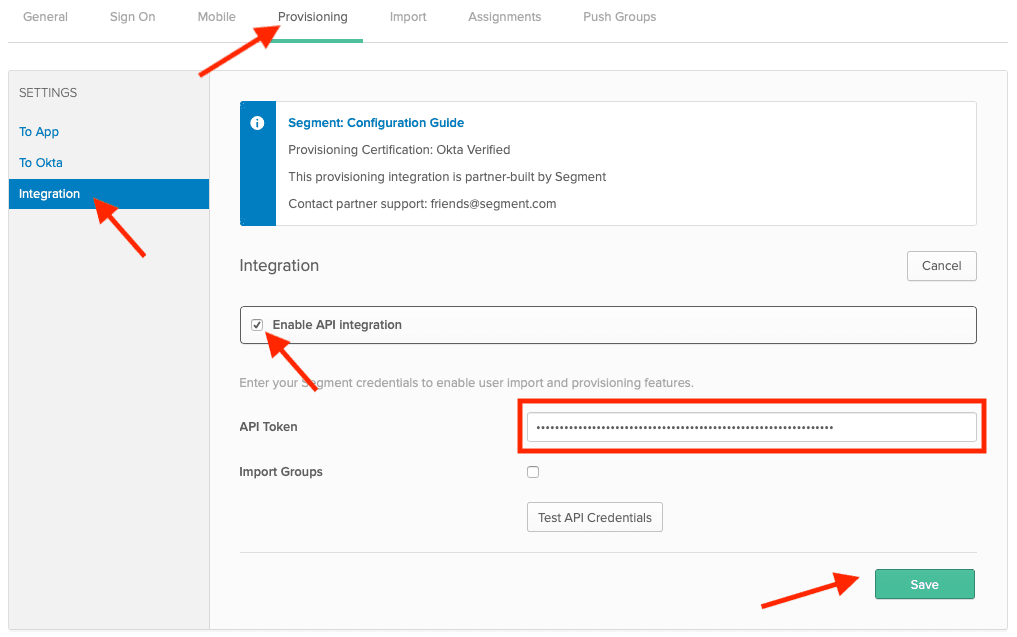Image resolution: width=1017 pixels, height=637 pixels.
Task: Open the Import tab
Action: 408,16
